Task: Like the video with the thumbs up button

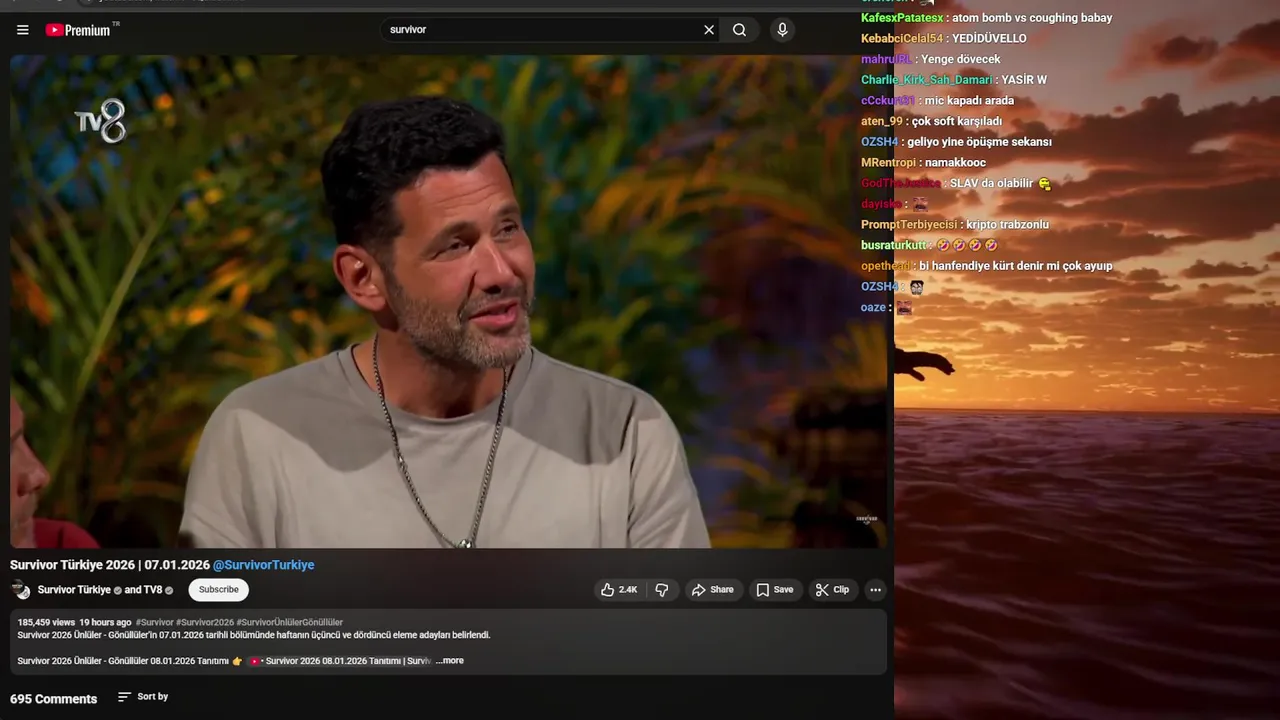Action: pos(619,590)
